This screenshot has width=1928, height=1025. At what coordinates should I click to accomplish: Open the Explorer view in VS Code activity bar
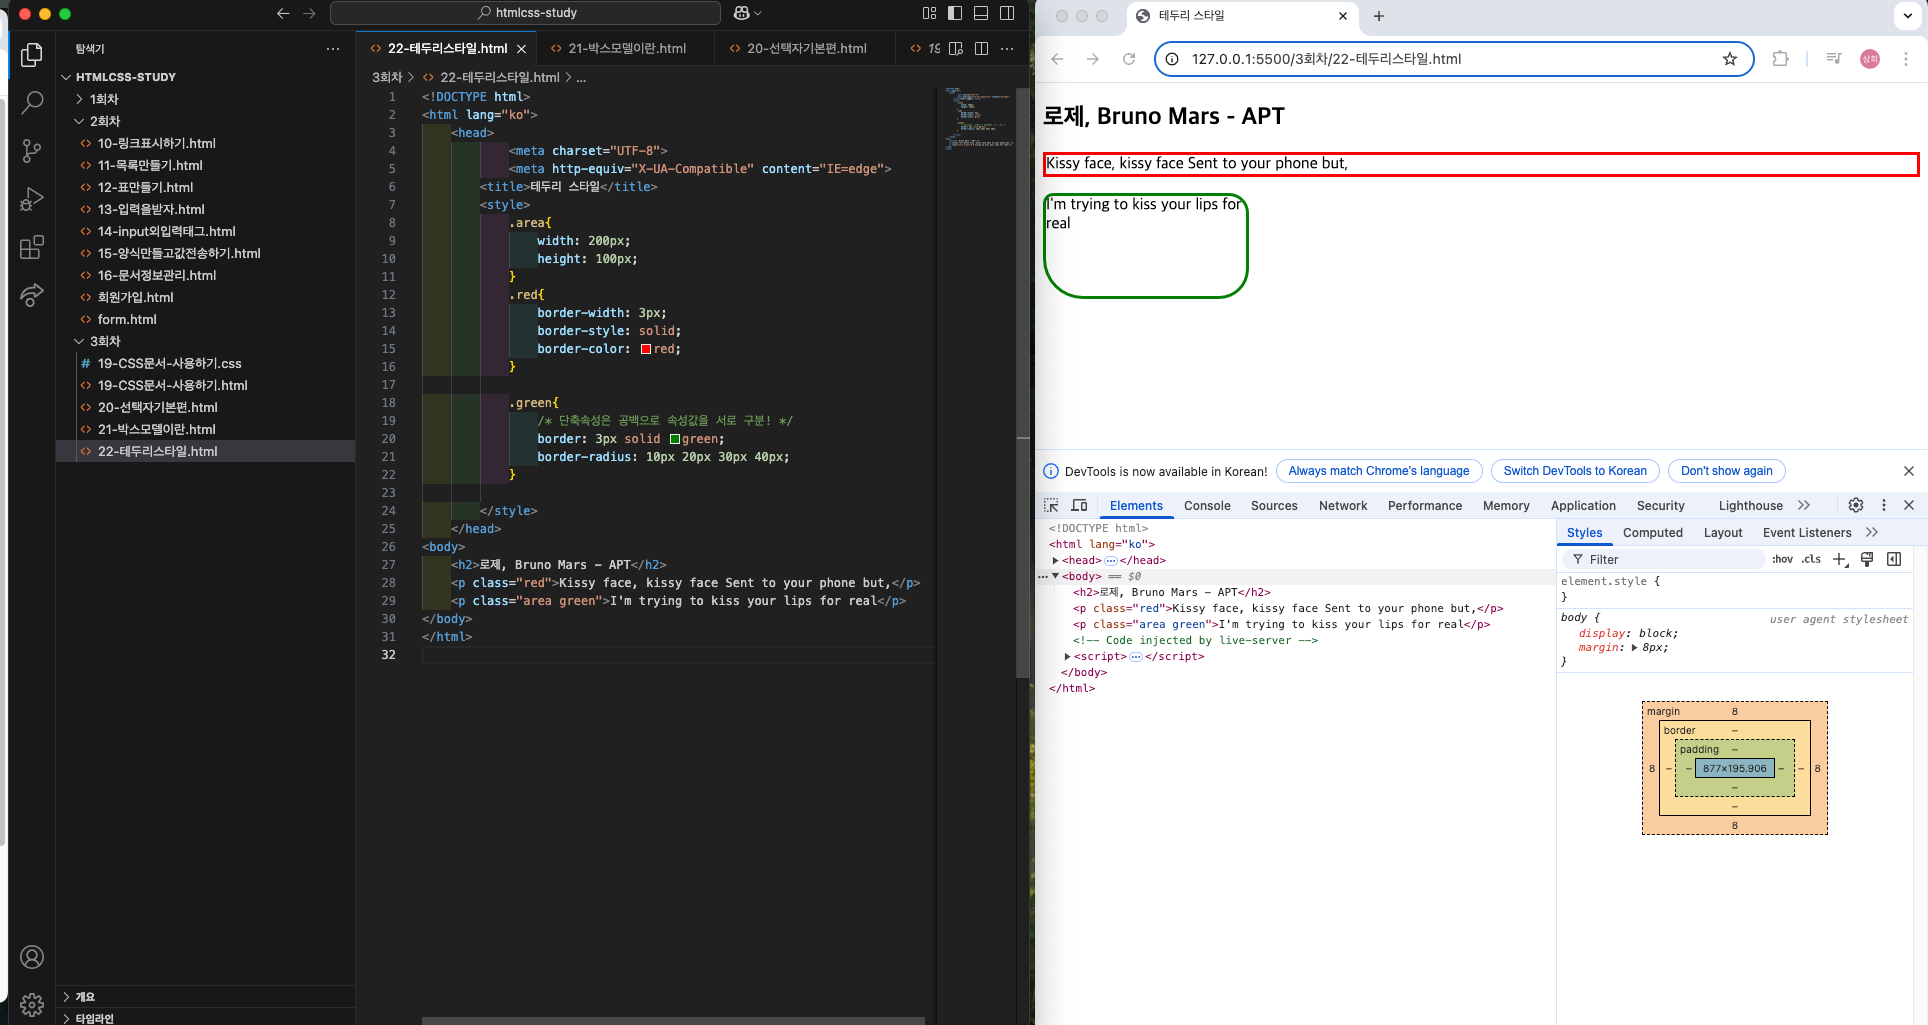pos(32,55)
